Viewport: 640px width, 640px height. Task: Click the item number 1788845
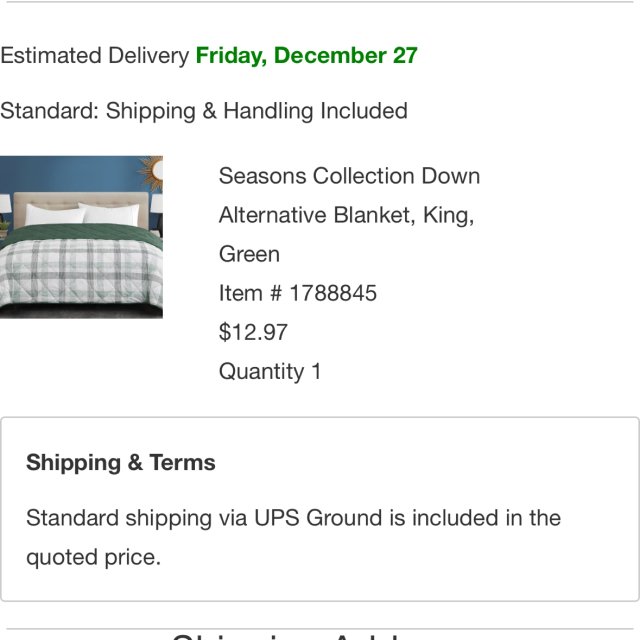point(333,293)
